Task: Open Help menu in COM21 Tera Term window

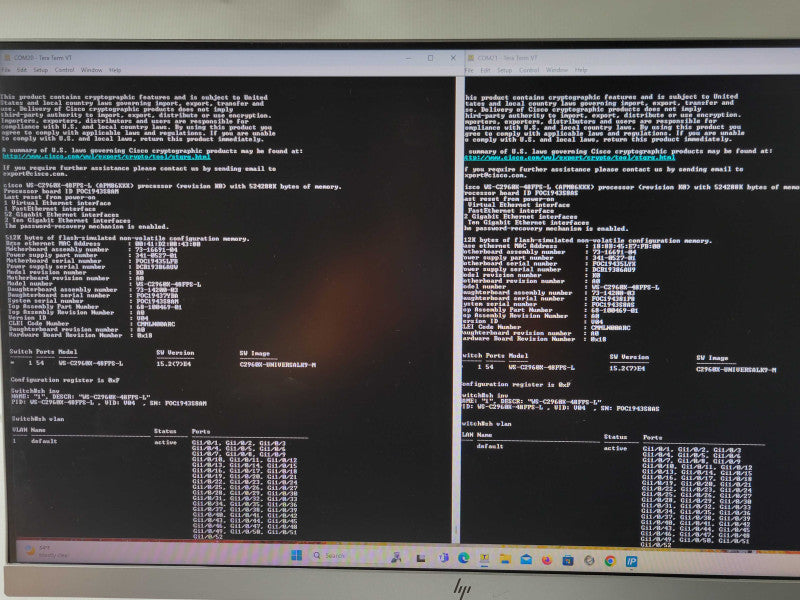Action: 581,70
